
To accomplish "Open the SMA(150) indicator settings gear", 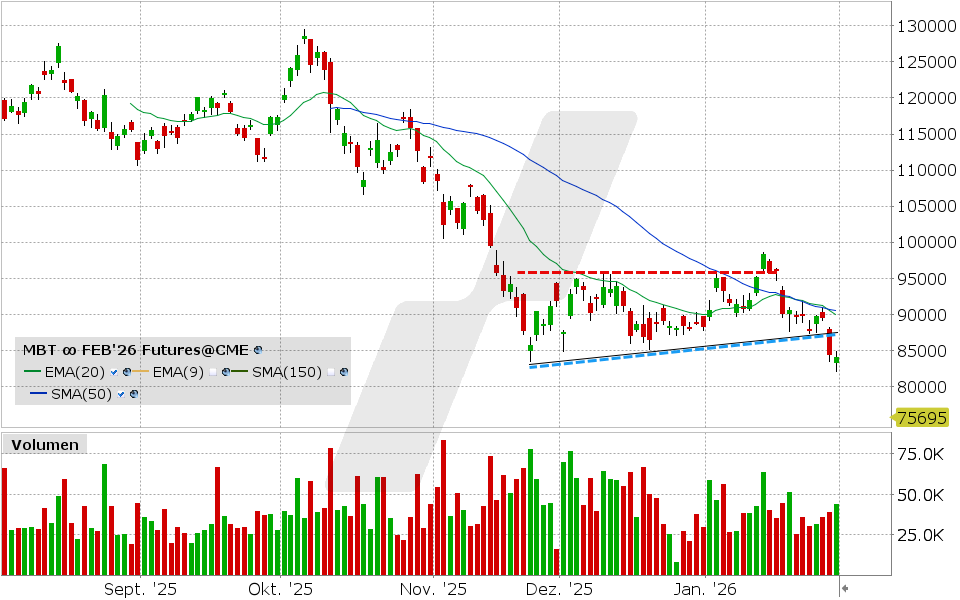I will tap(344, 371).
